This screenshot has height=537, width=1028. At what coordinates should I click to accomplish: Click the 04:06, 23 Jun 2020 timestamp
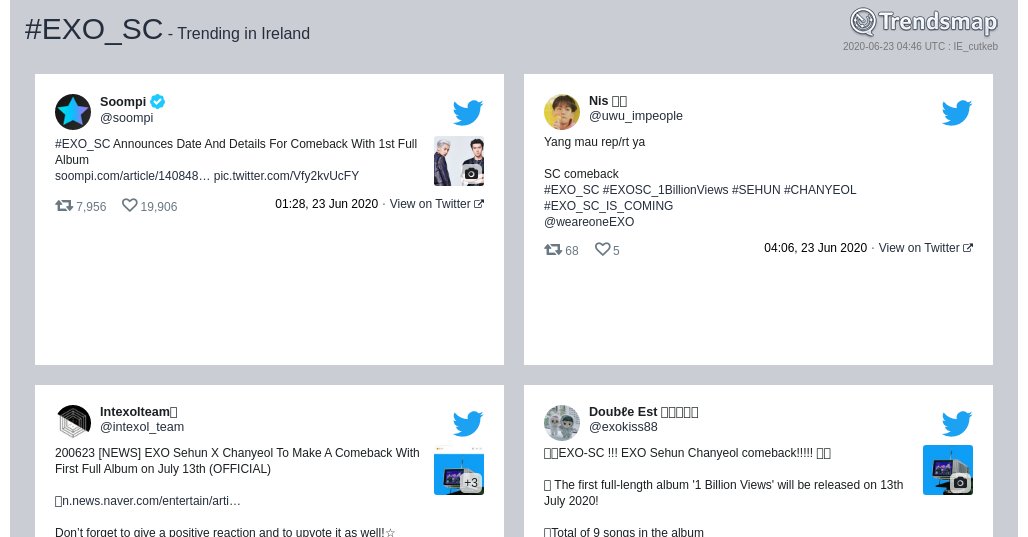click(x=816, y=248)
